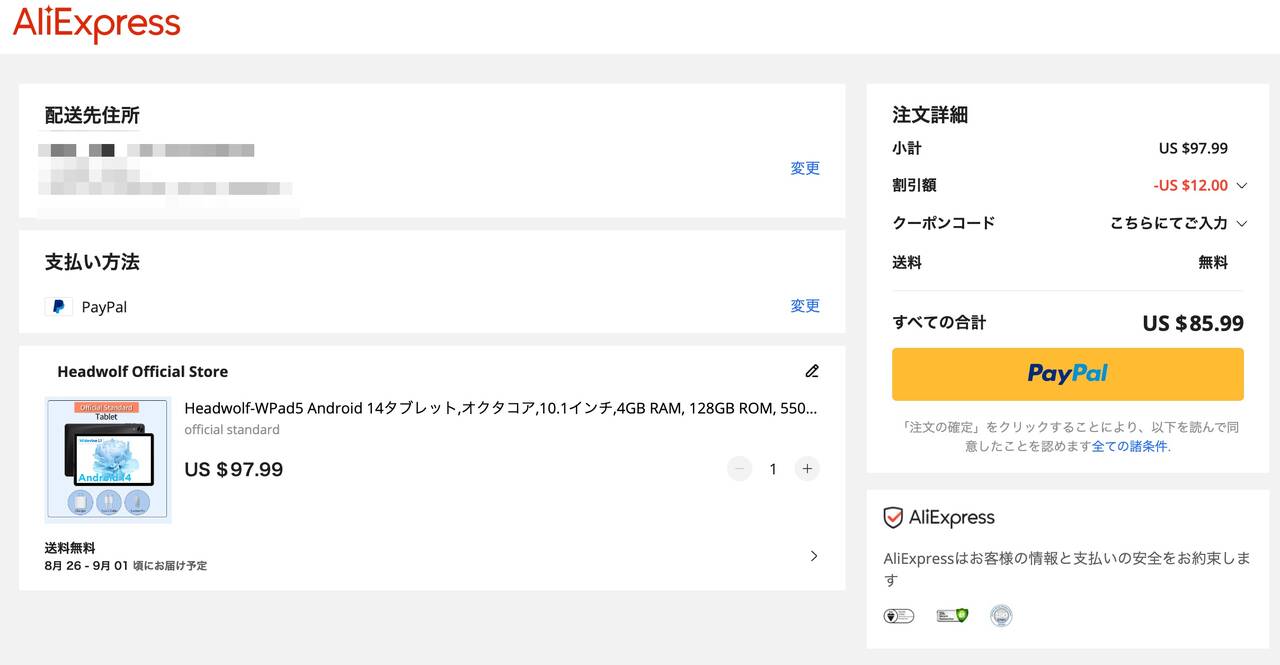This screenshot has width=1280, height=665.
Task: Click the quantity value field showing 1
Action: (x=773, y=468)
